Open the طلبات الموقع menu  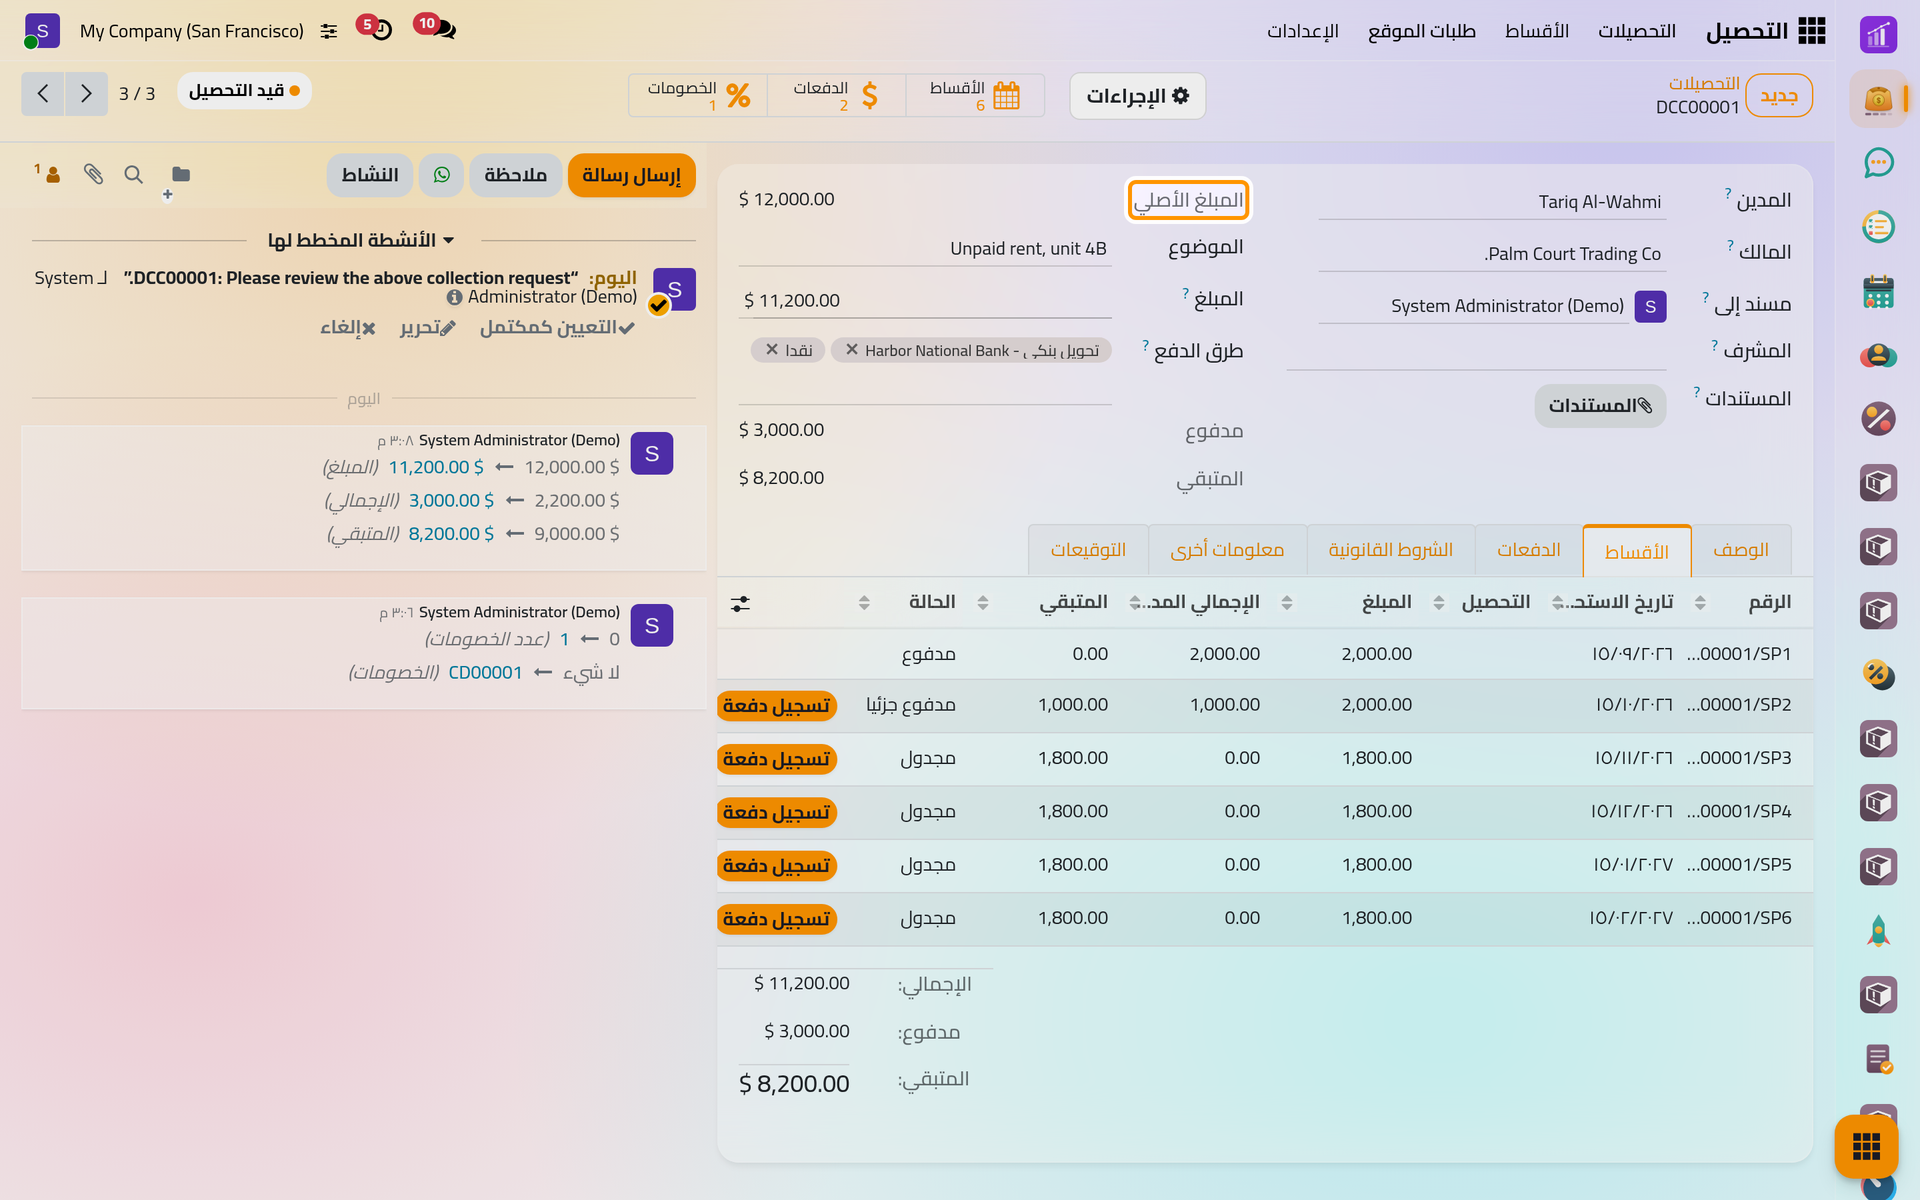[x=1421, y=31]
